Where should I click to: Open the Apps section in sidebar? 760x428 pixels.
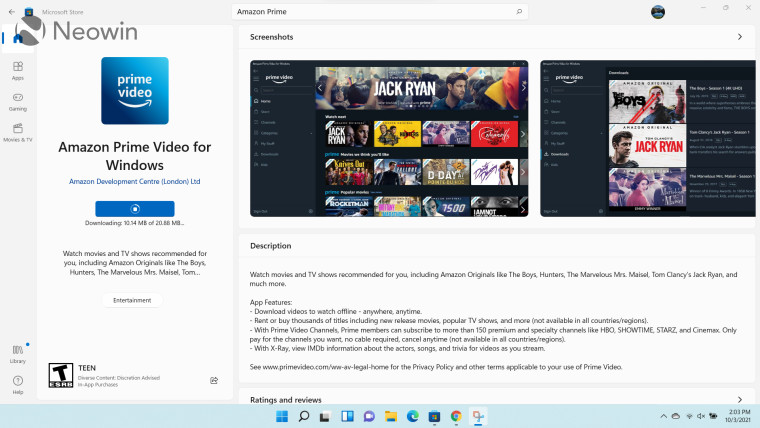(x=18, y=70)
